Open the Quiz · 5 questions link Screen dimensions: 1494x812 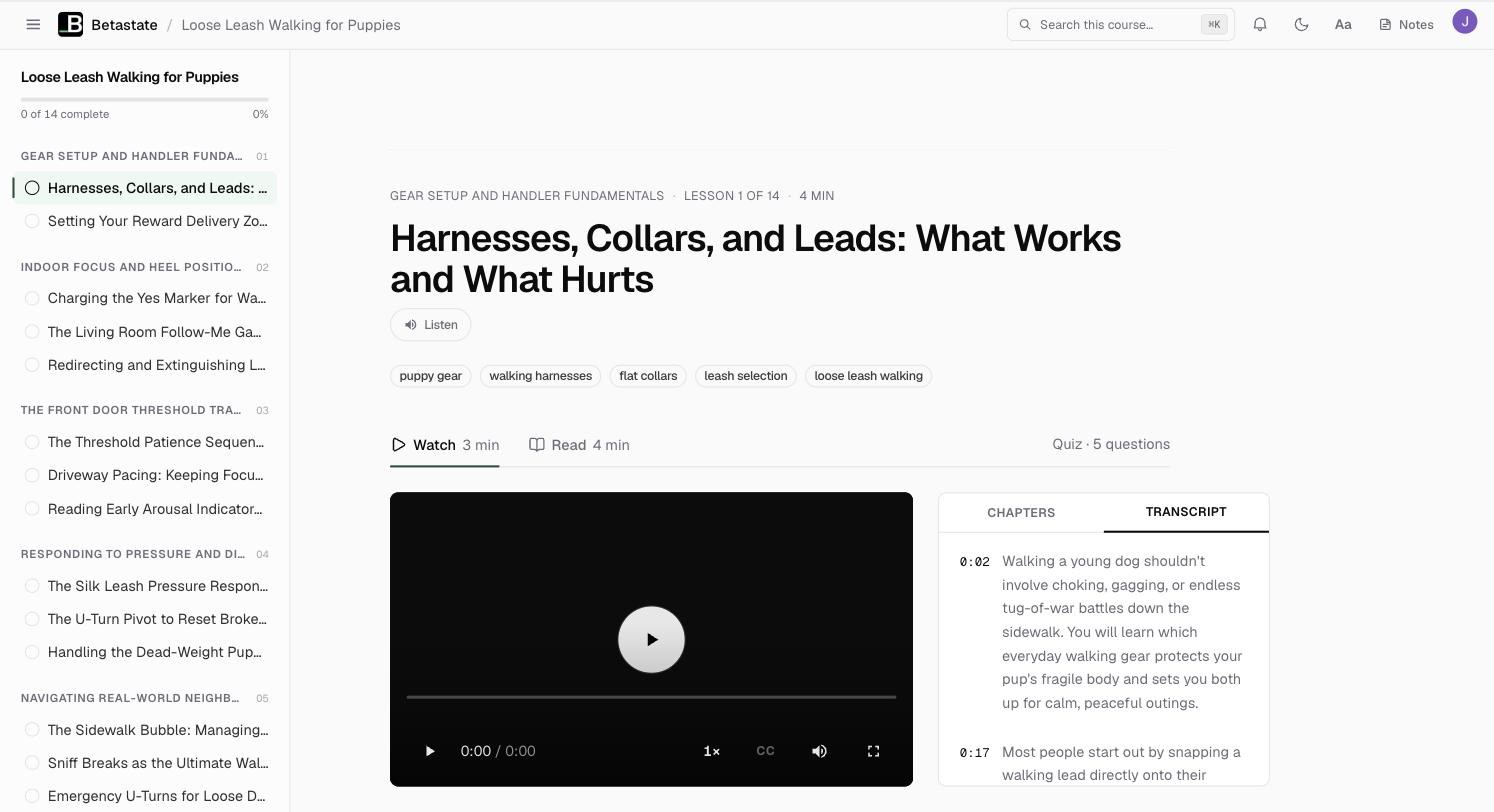(x=1111, y=444)
